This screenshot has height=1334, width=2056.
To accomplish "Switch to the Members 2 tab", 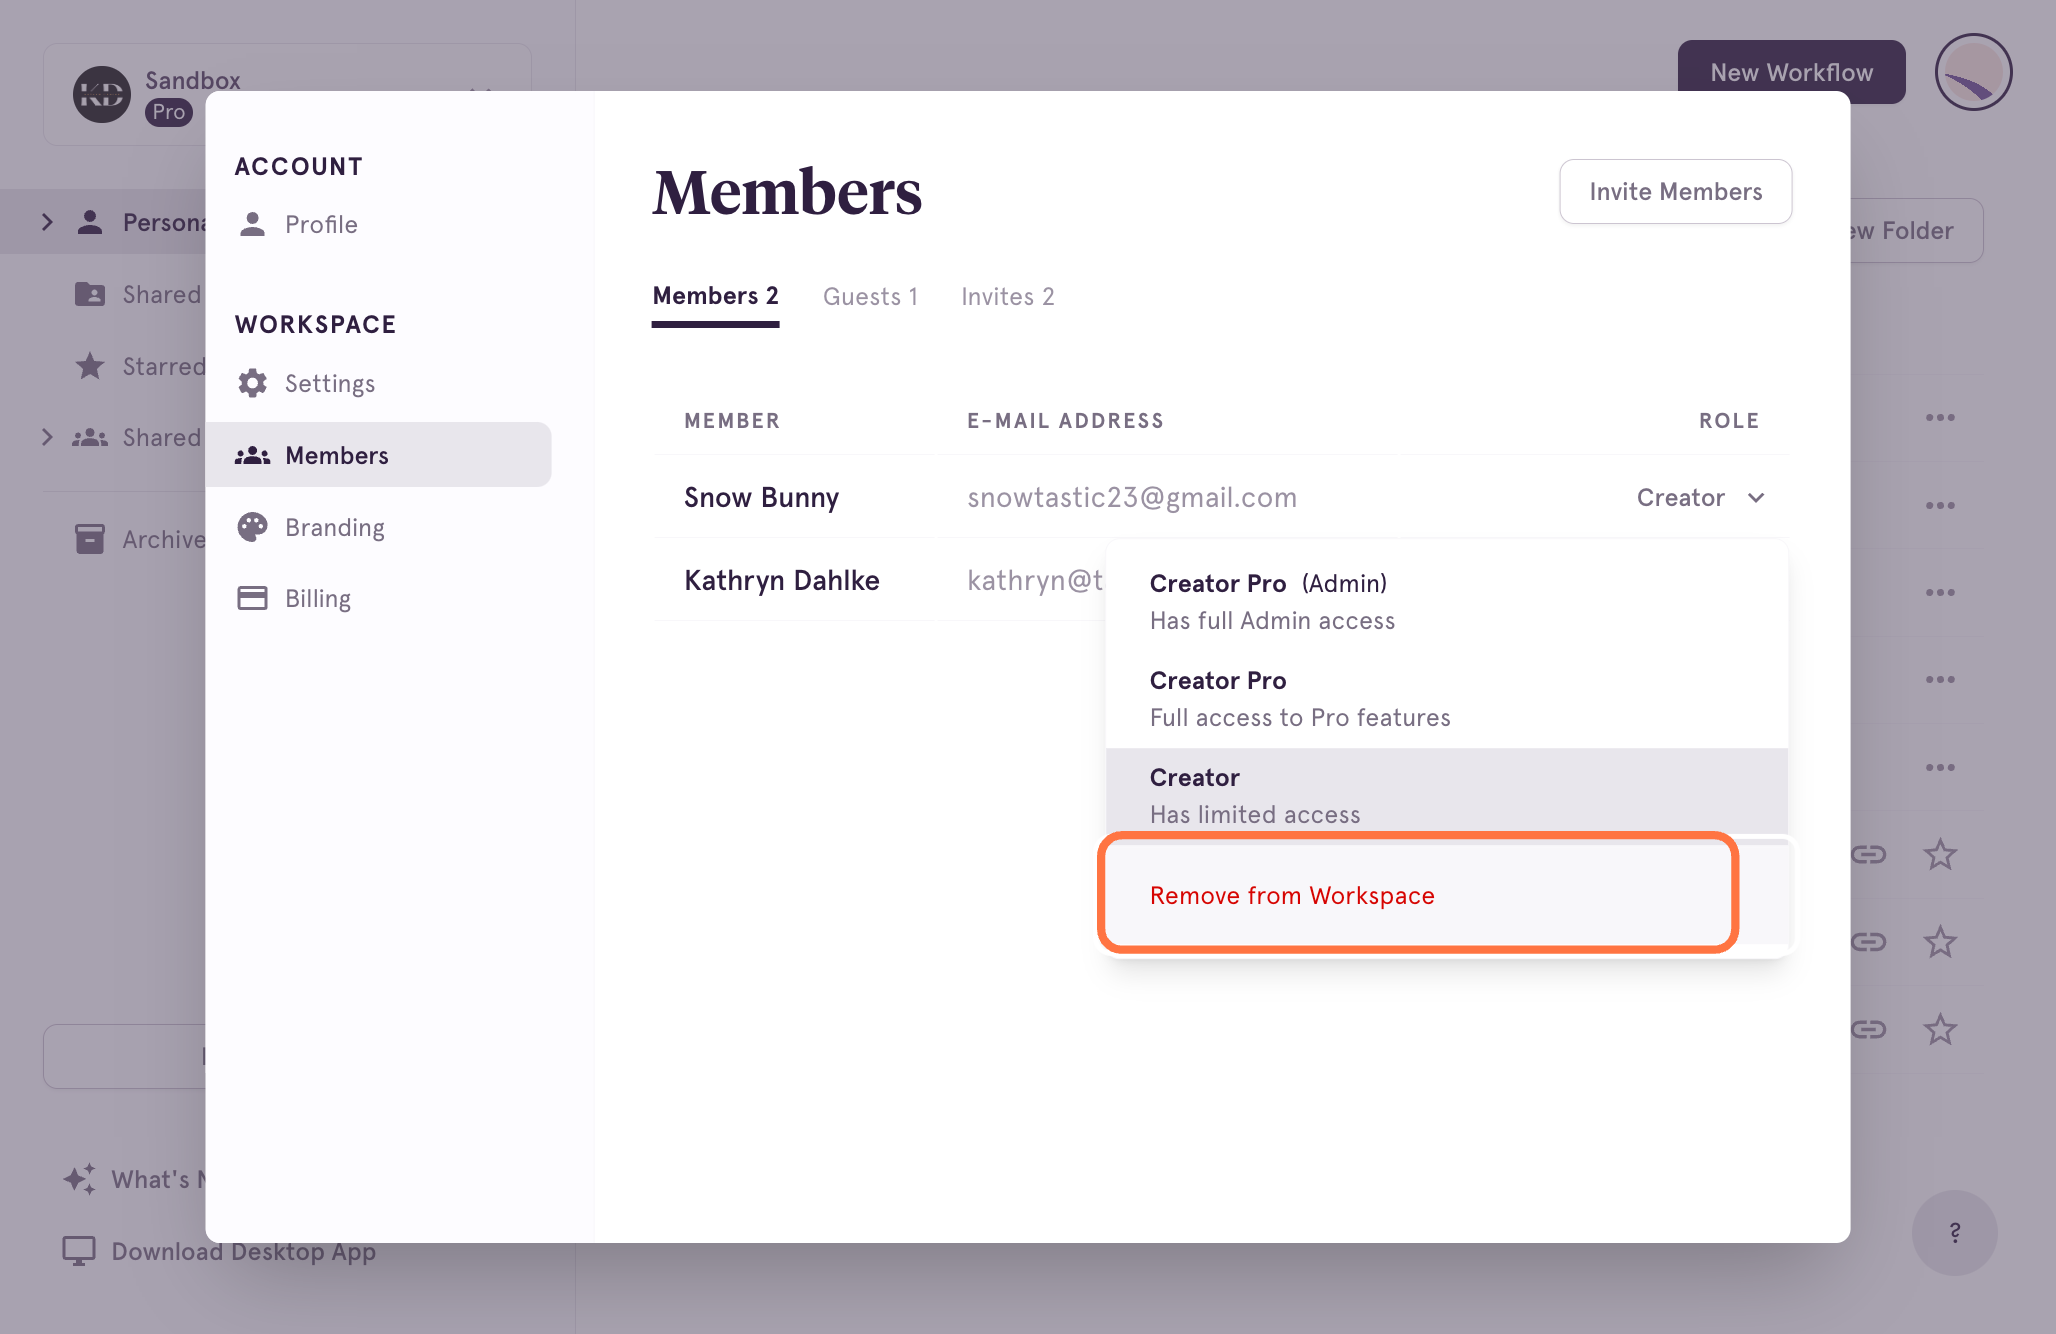I will 715,296.
